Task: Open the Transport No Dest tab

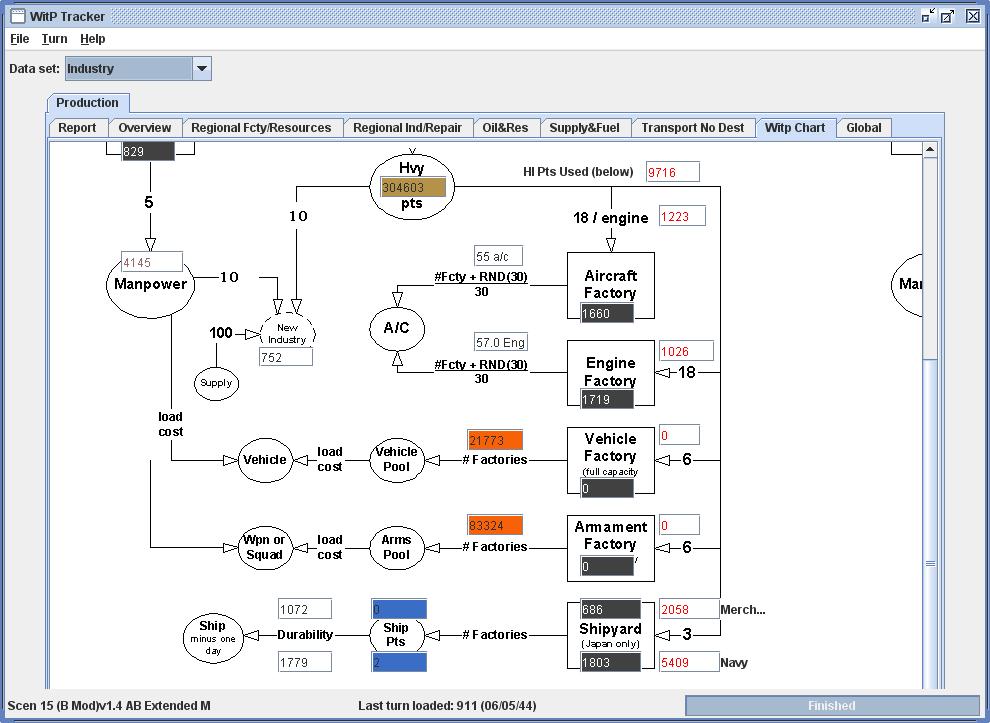Action: coord(693,128)
